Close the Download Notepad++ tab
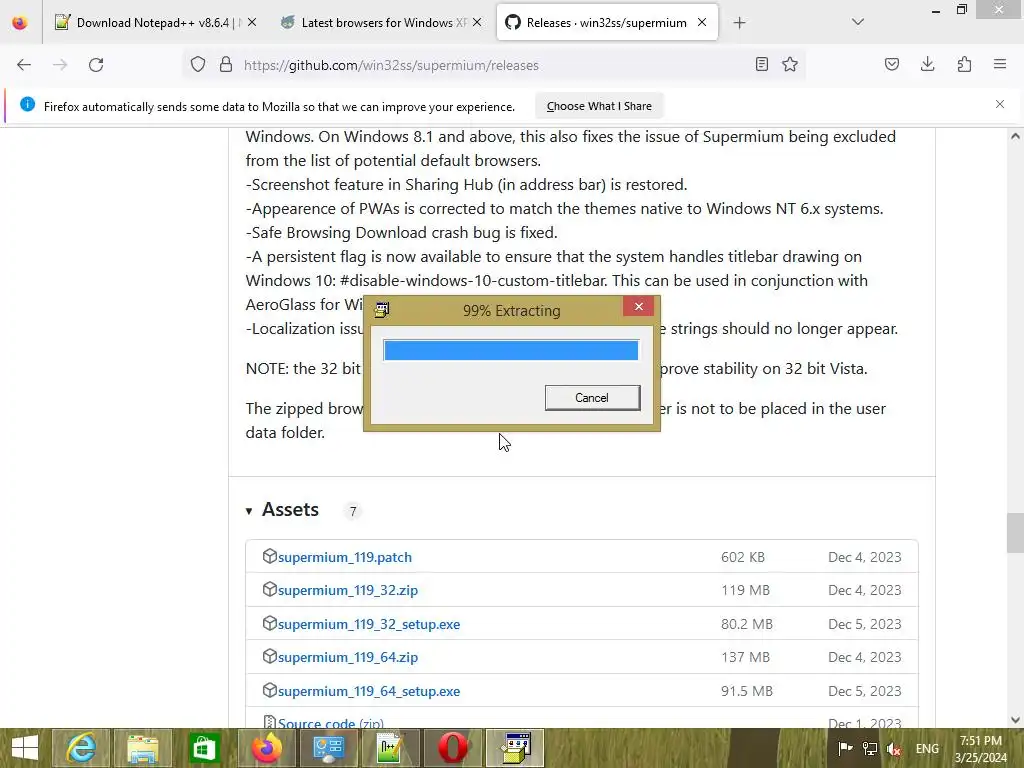 [x=252, y=23]
